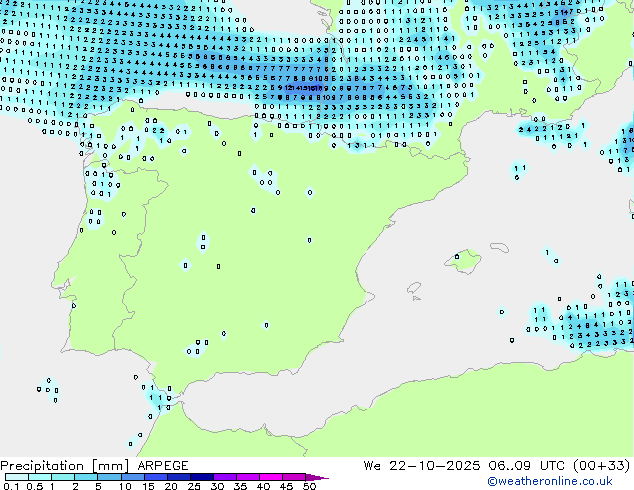The height and width of the screenshot is (490, 634).
Task: Click the date text '22-10-2025'
Action: pos(434,466)
